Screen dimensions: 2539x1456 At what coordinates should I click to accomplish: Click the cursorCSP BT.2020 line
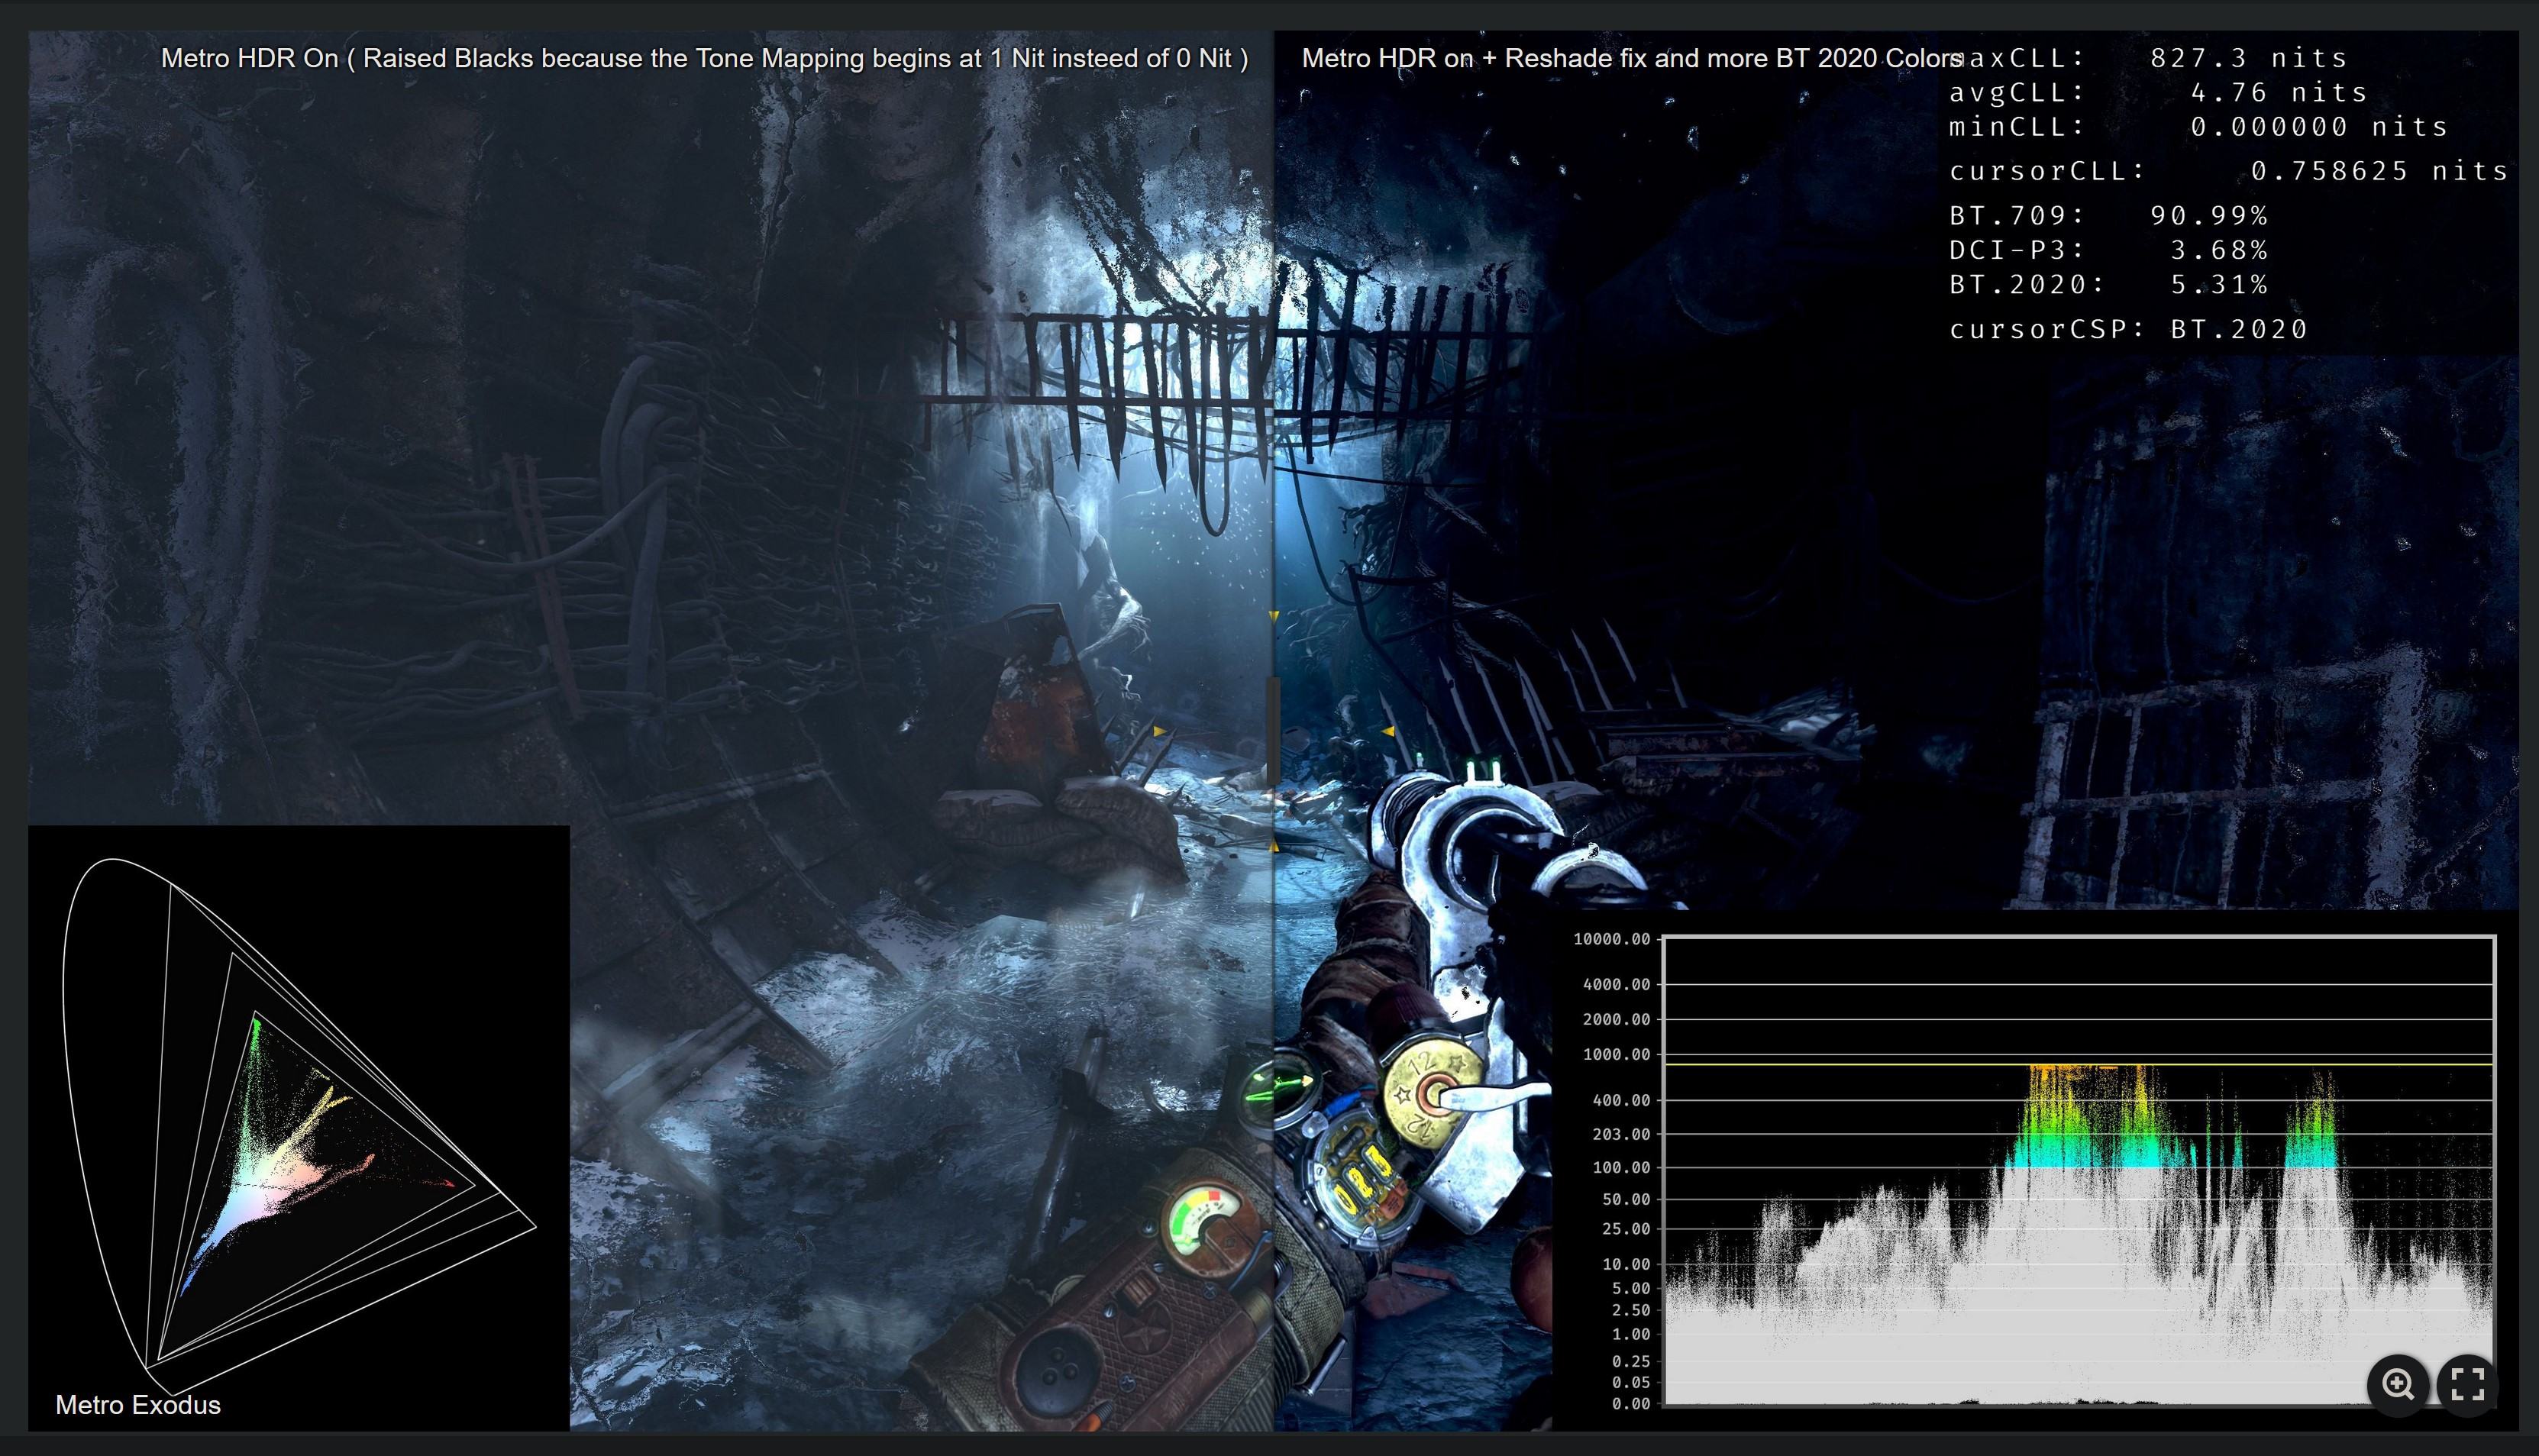2128,329
